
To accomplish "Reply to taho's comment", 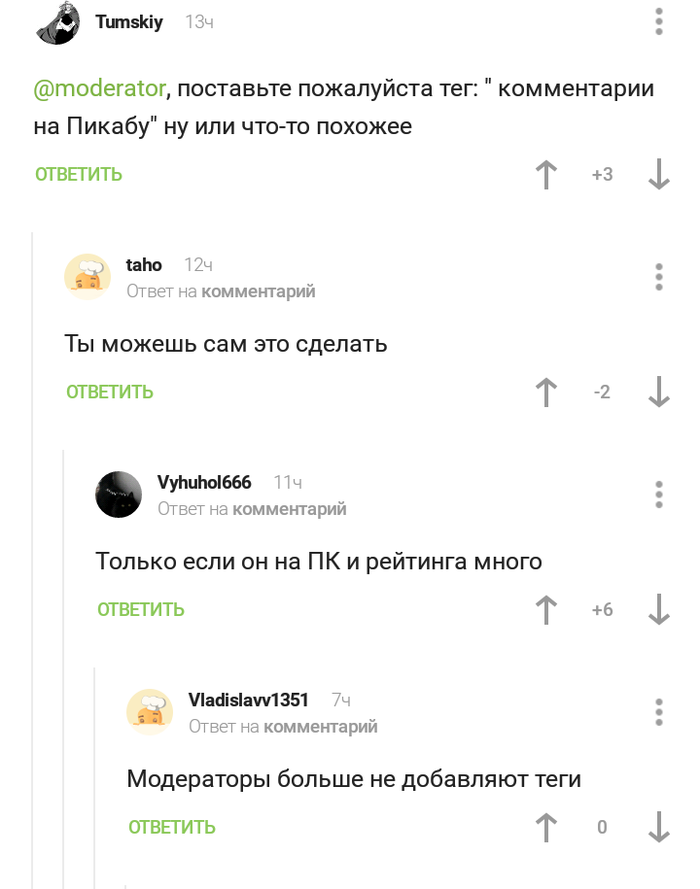I will 110,392.
